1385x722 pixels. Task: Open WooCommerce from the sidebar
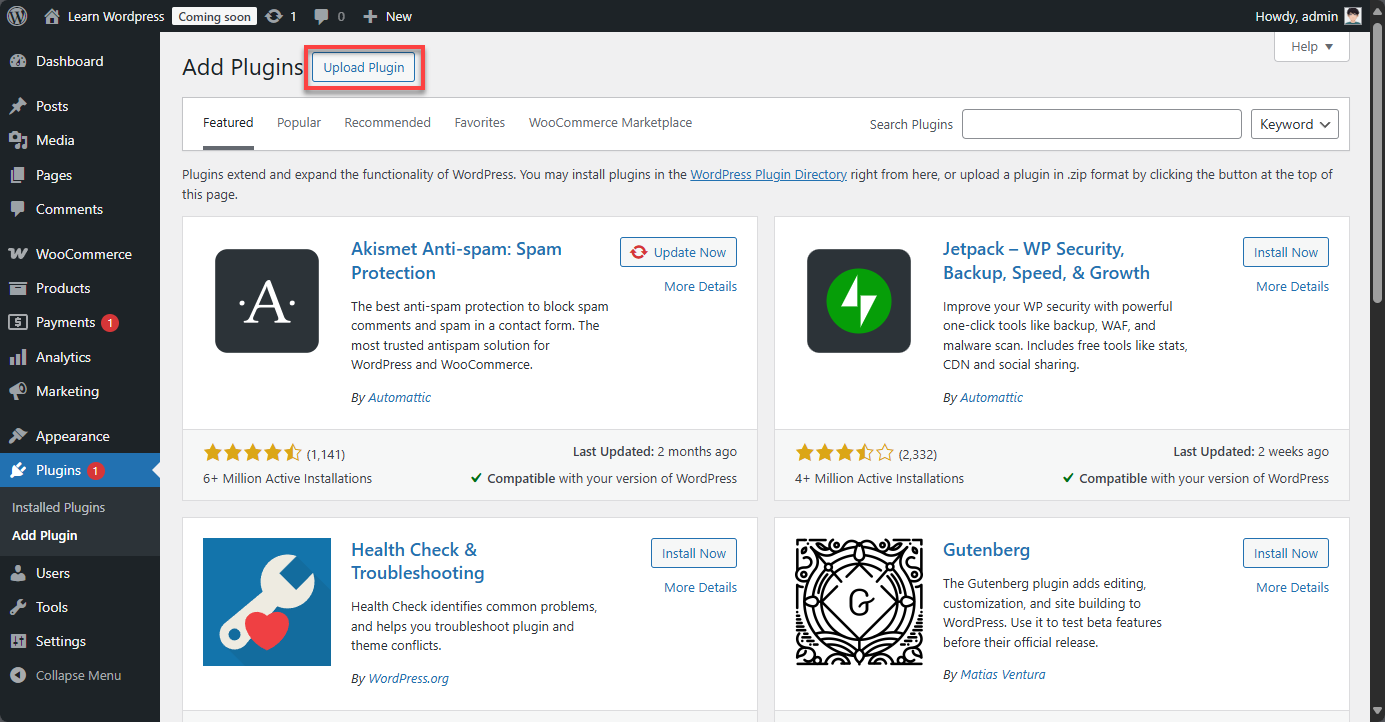click(x=83, y=254)
